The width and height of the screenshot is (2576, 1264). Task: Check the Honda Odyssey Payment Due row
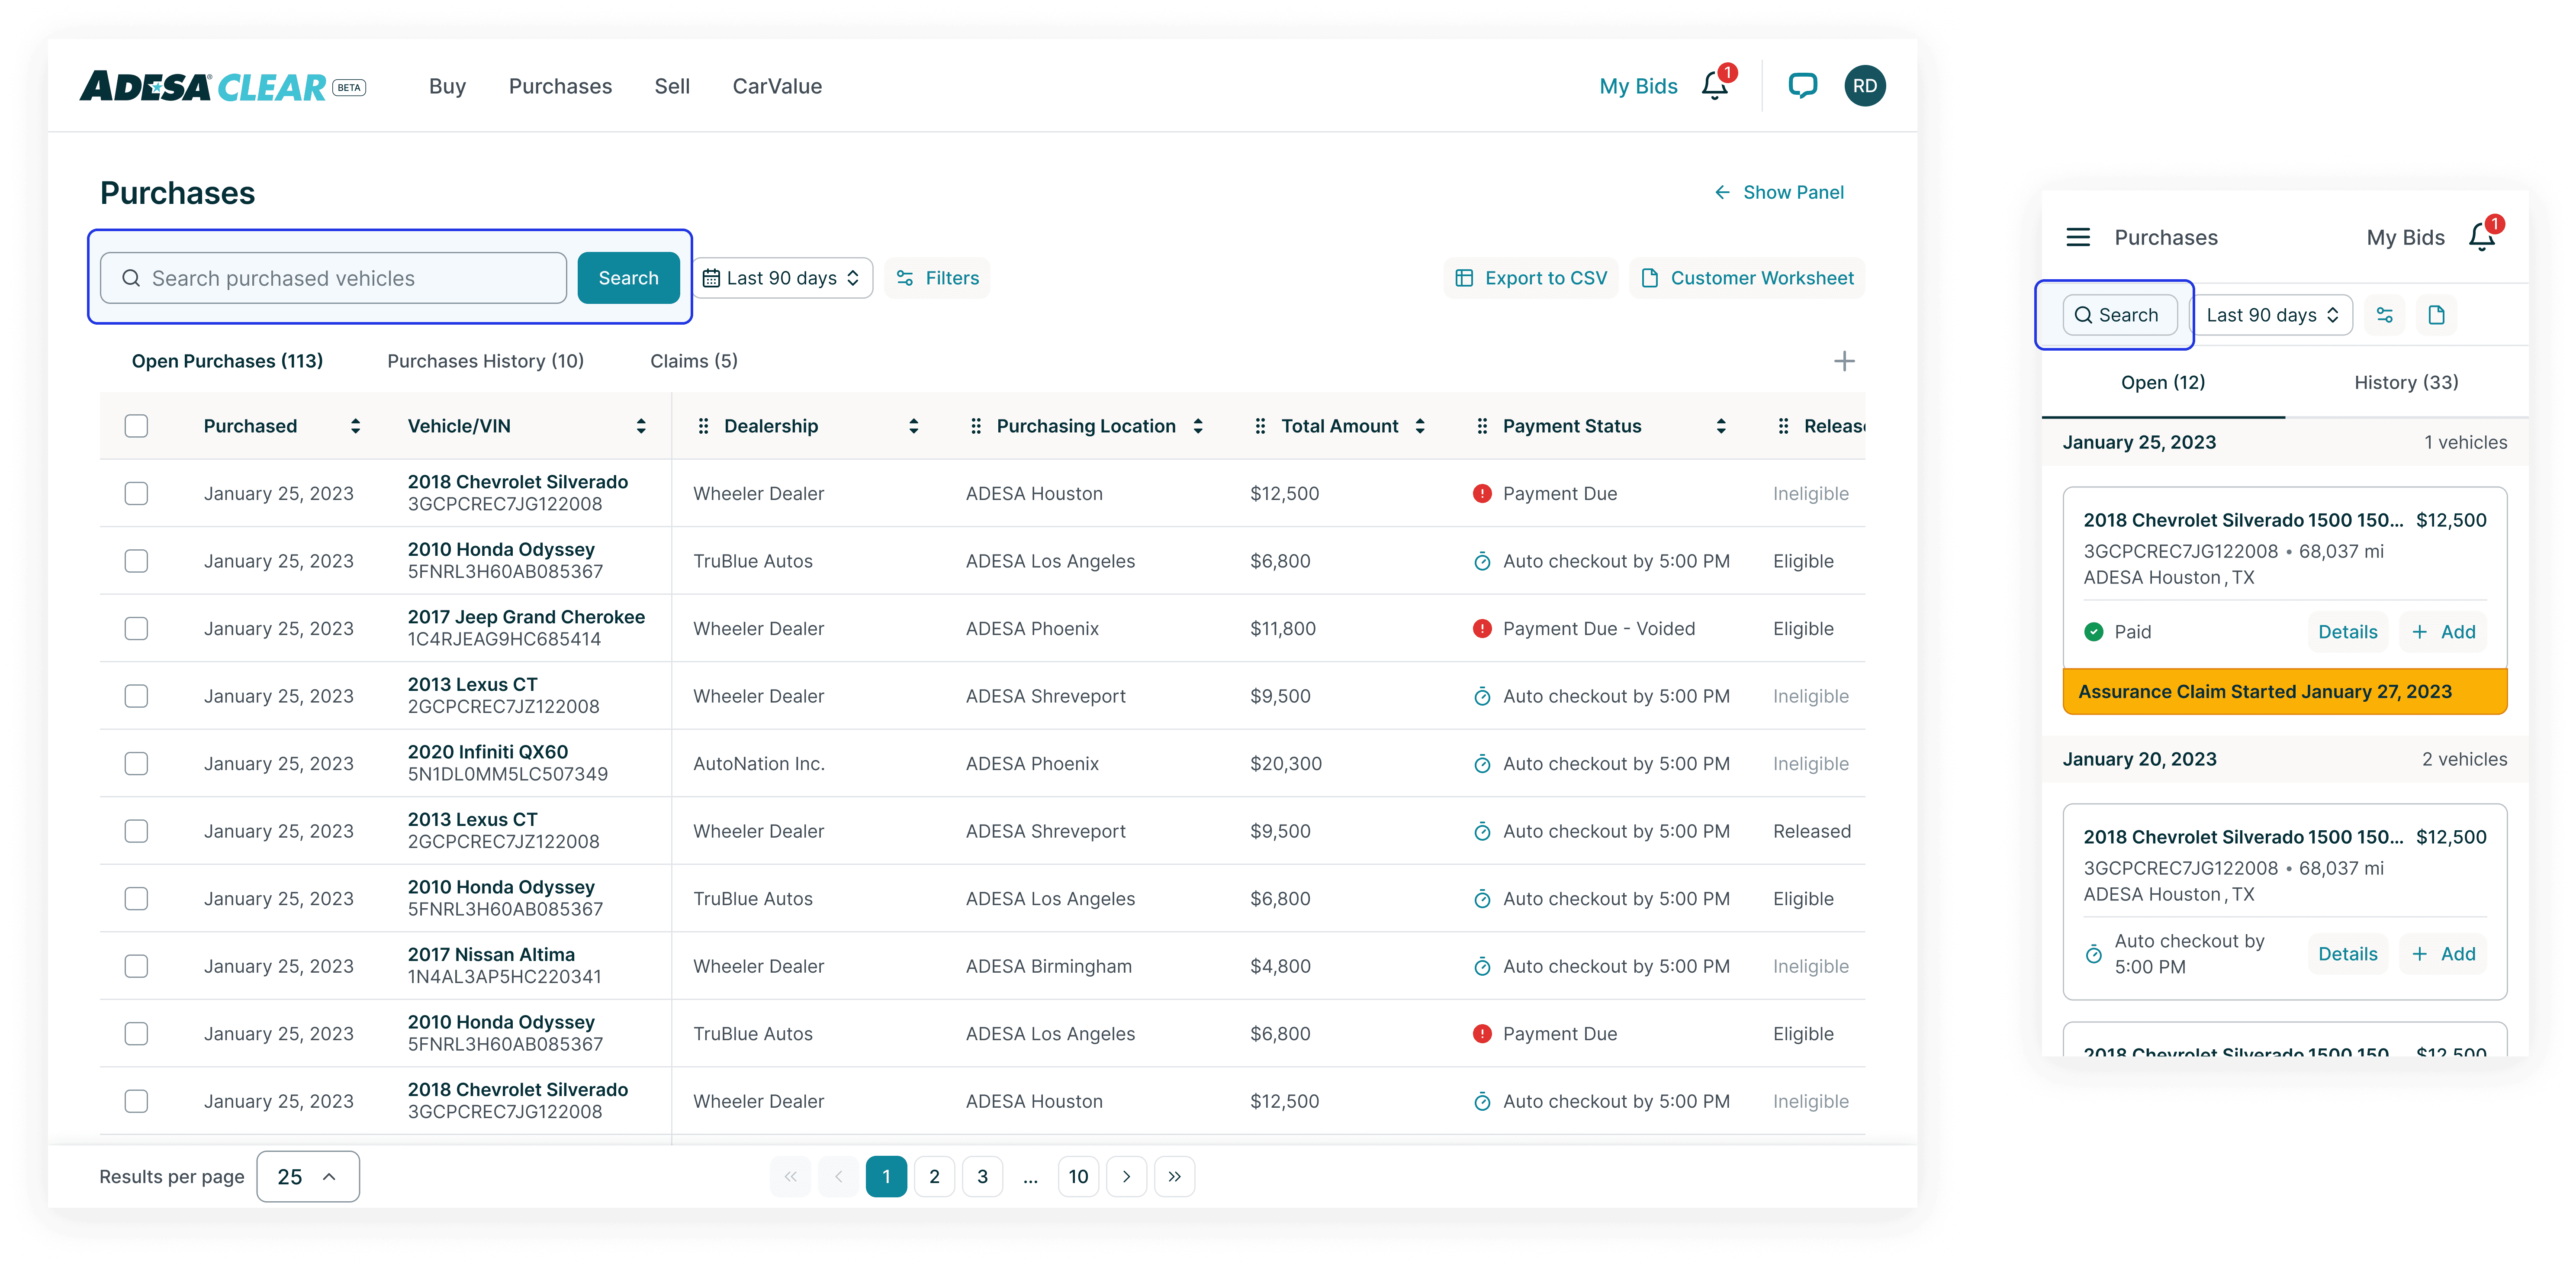click(x=136, y=1034)
